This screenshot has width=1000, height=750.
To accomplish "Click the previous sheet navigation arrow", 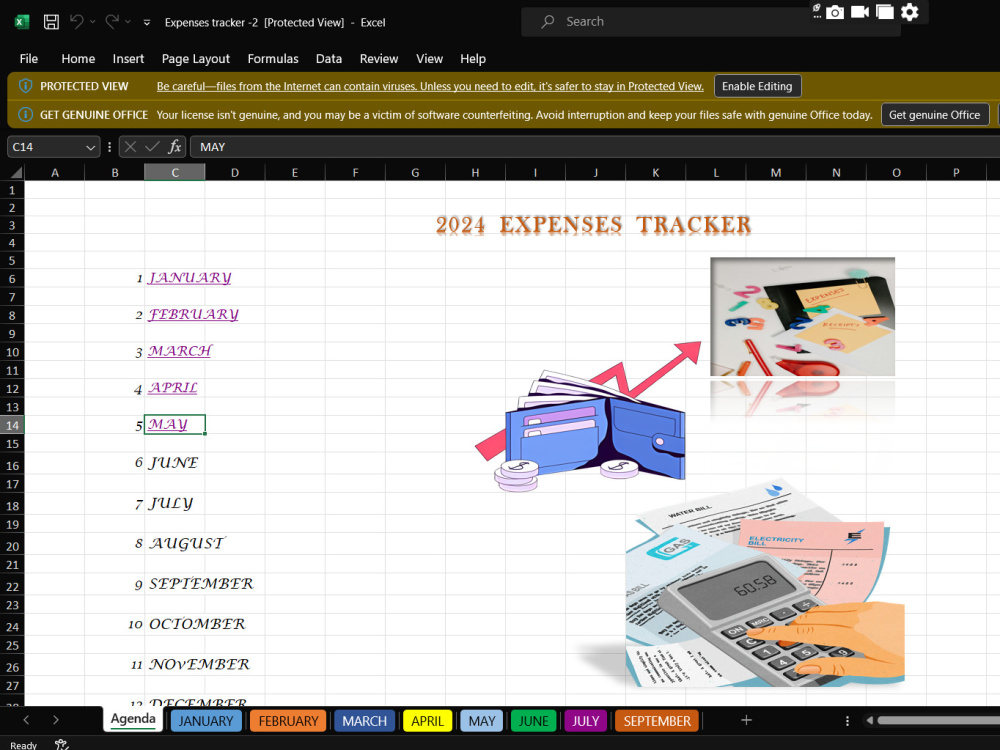I will pyautogui.click(x=26, y=720).
